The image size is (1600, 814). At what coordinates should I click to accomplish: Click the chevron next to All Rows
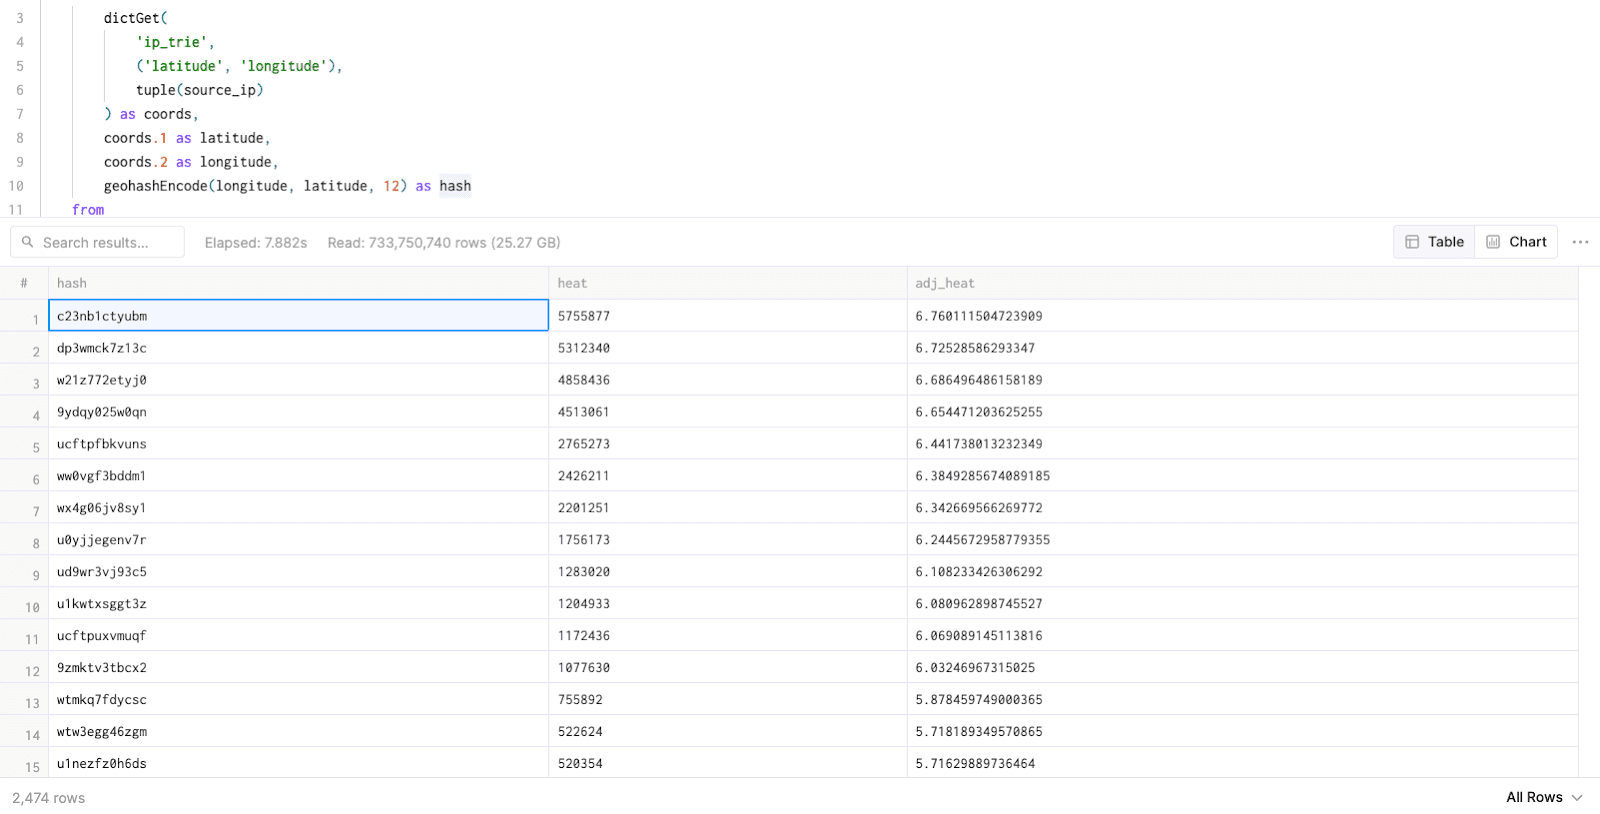coord(1577,798)
